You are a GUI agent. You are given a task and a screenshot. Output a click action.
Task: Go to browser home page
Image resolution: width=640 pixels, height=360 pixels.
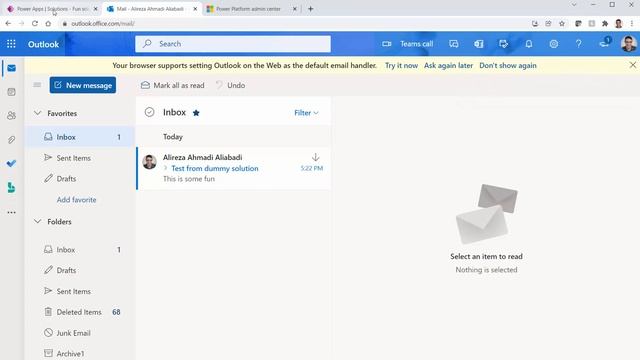tap(48, 24)
